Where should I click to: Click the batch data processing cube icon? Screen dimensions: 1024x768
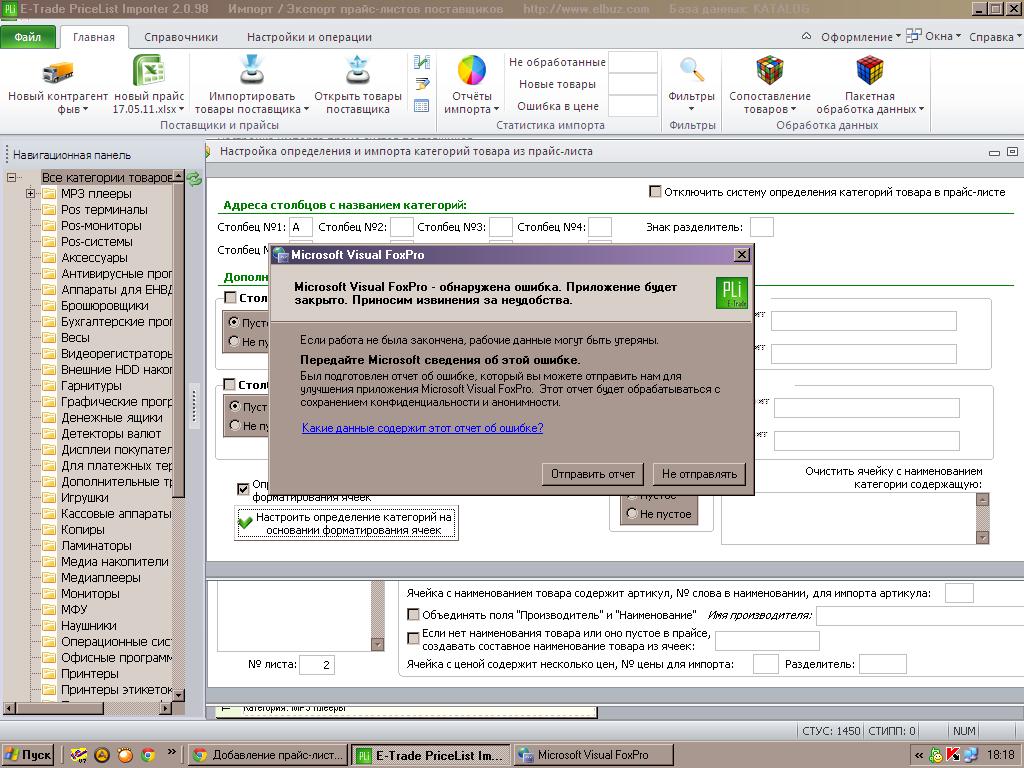pyautogui.click(x=869, y=71)
